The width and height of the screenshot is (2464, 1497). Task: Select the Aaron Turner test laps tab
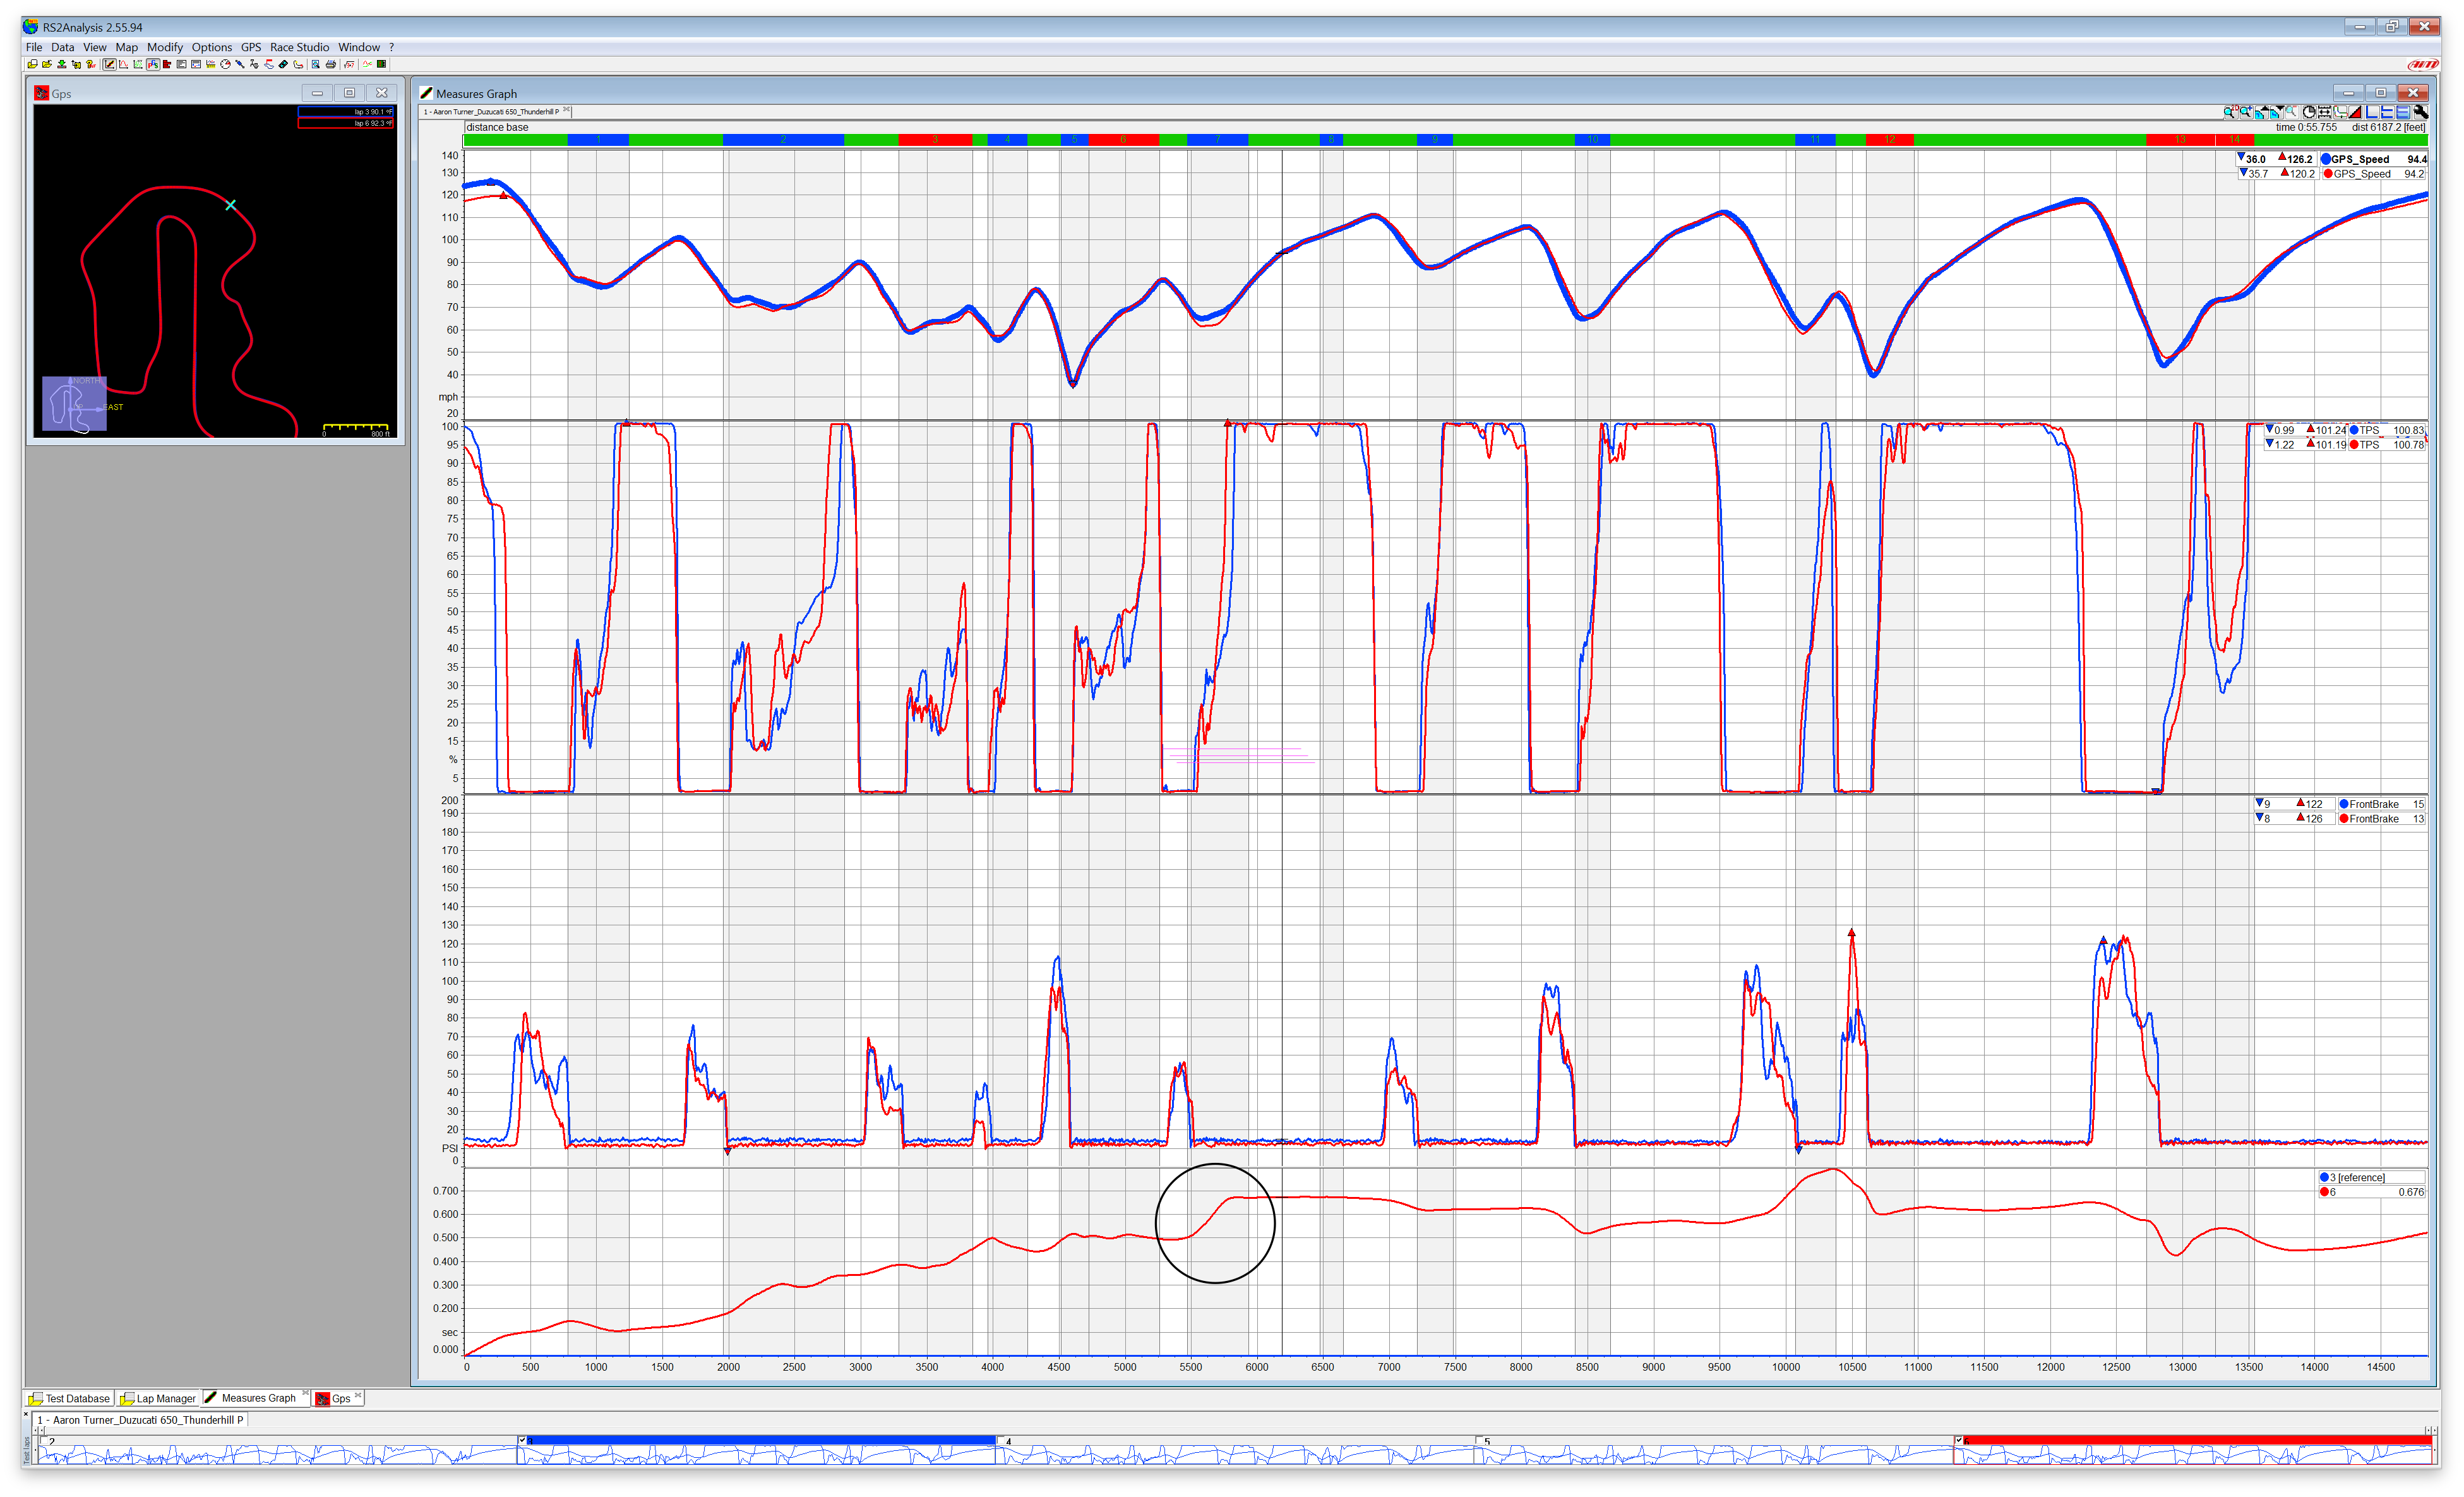tap(140, 1420)
